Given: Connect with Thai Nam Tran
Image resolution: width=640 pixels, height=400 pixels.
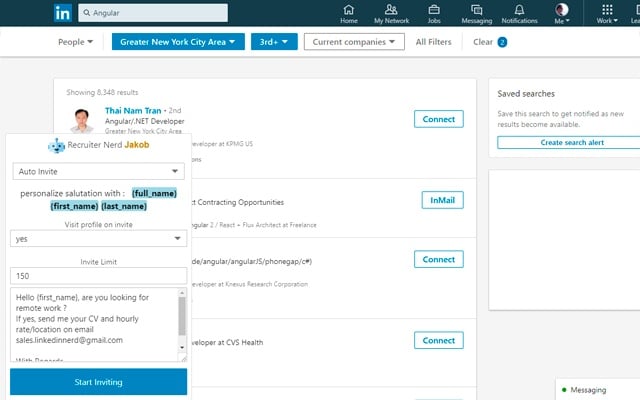Looking at the screenshot, I should coord(439,119).
